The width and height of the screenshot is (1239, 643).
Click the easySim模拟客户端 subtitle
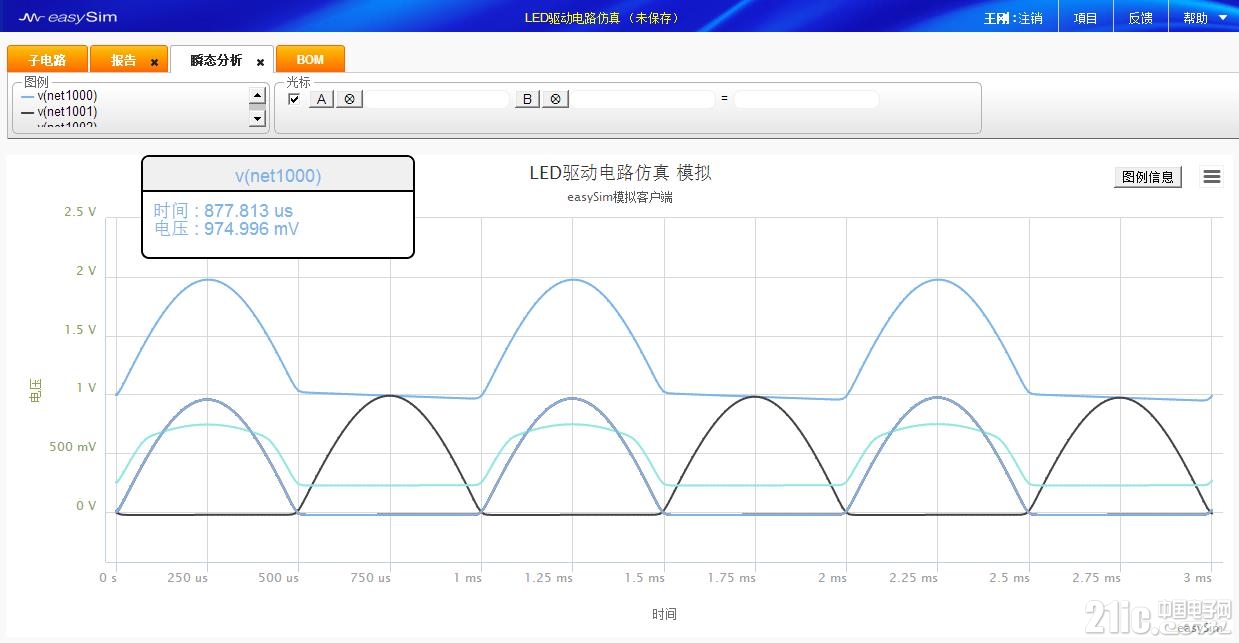[x=620, y=197]
